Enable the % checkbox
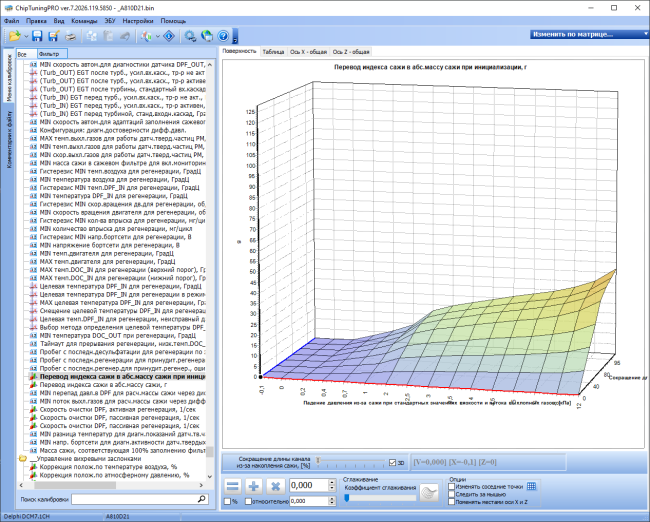The image size is (650, 522). click(x=227, y=501)
